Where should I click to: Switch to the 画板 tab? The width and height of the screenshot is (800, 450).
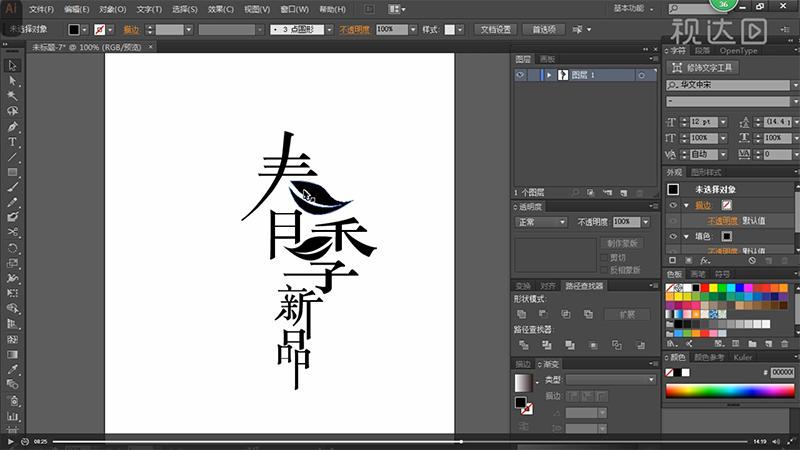pyautogui.click(x=547, y=59)
